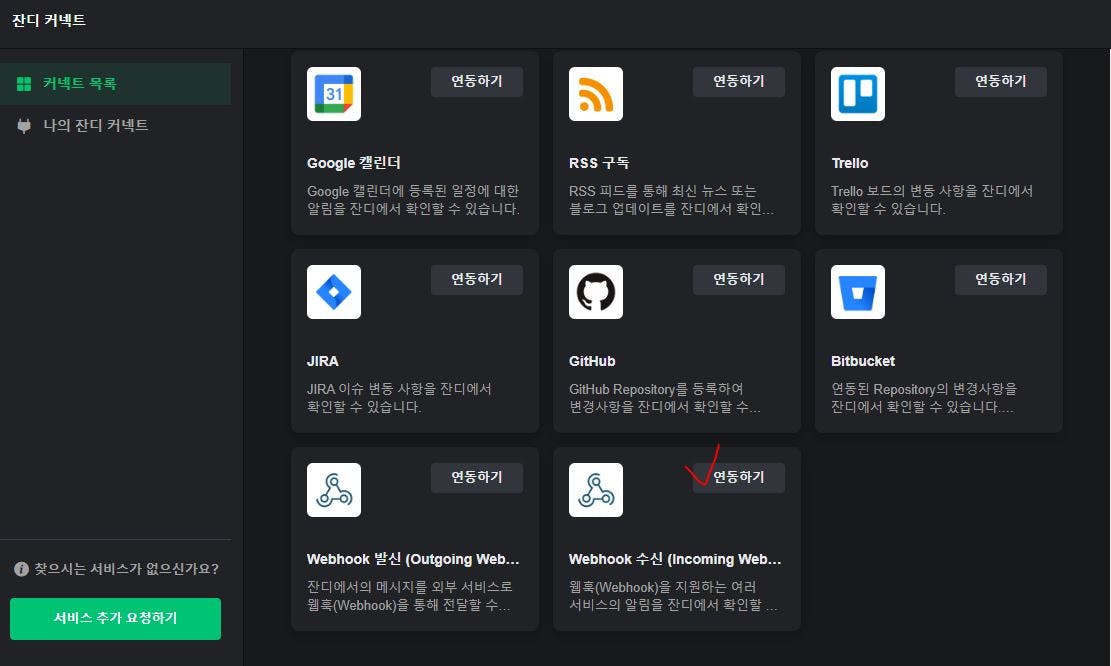Click the grid icon beside 커넥트 목록

coord(23,84)
